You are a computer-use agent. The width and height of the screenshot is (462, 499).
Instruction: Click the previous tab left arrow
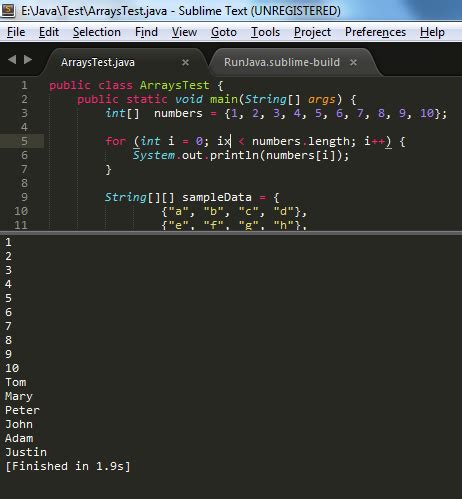[12, 60]
